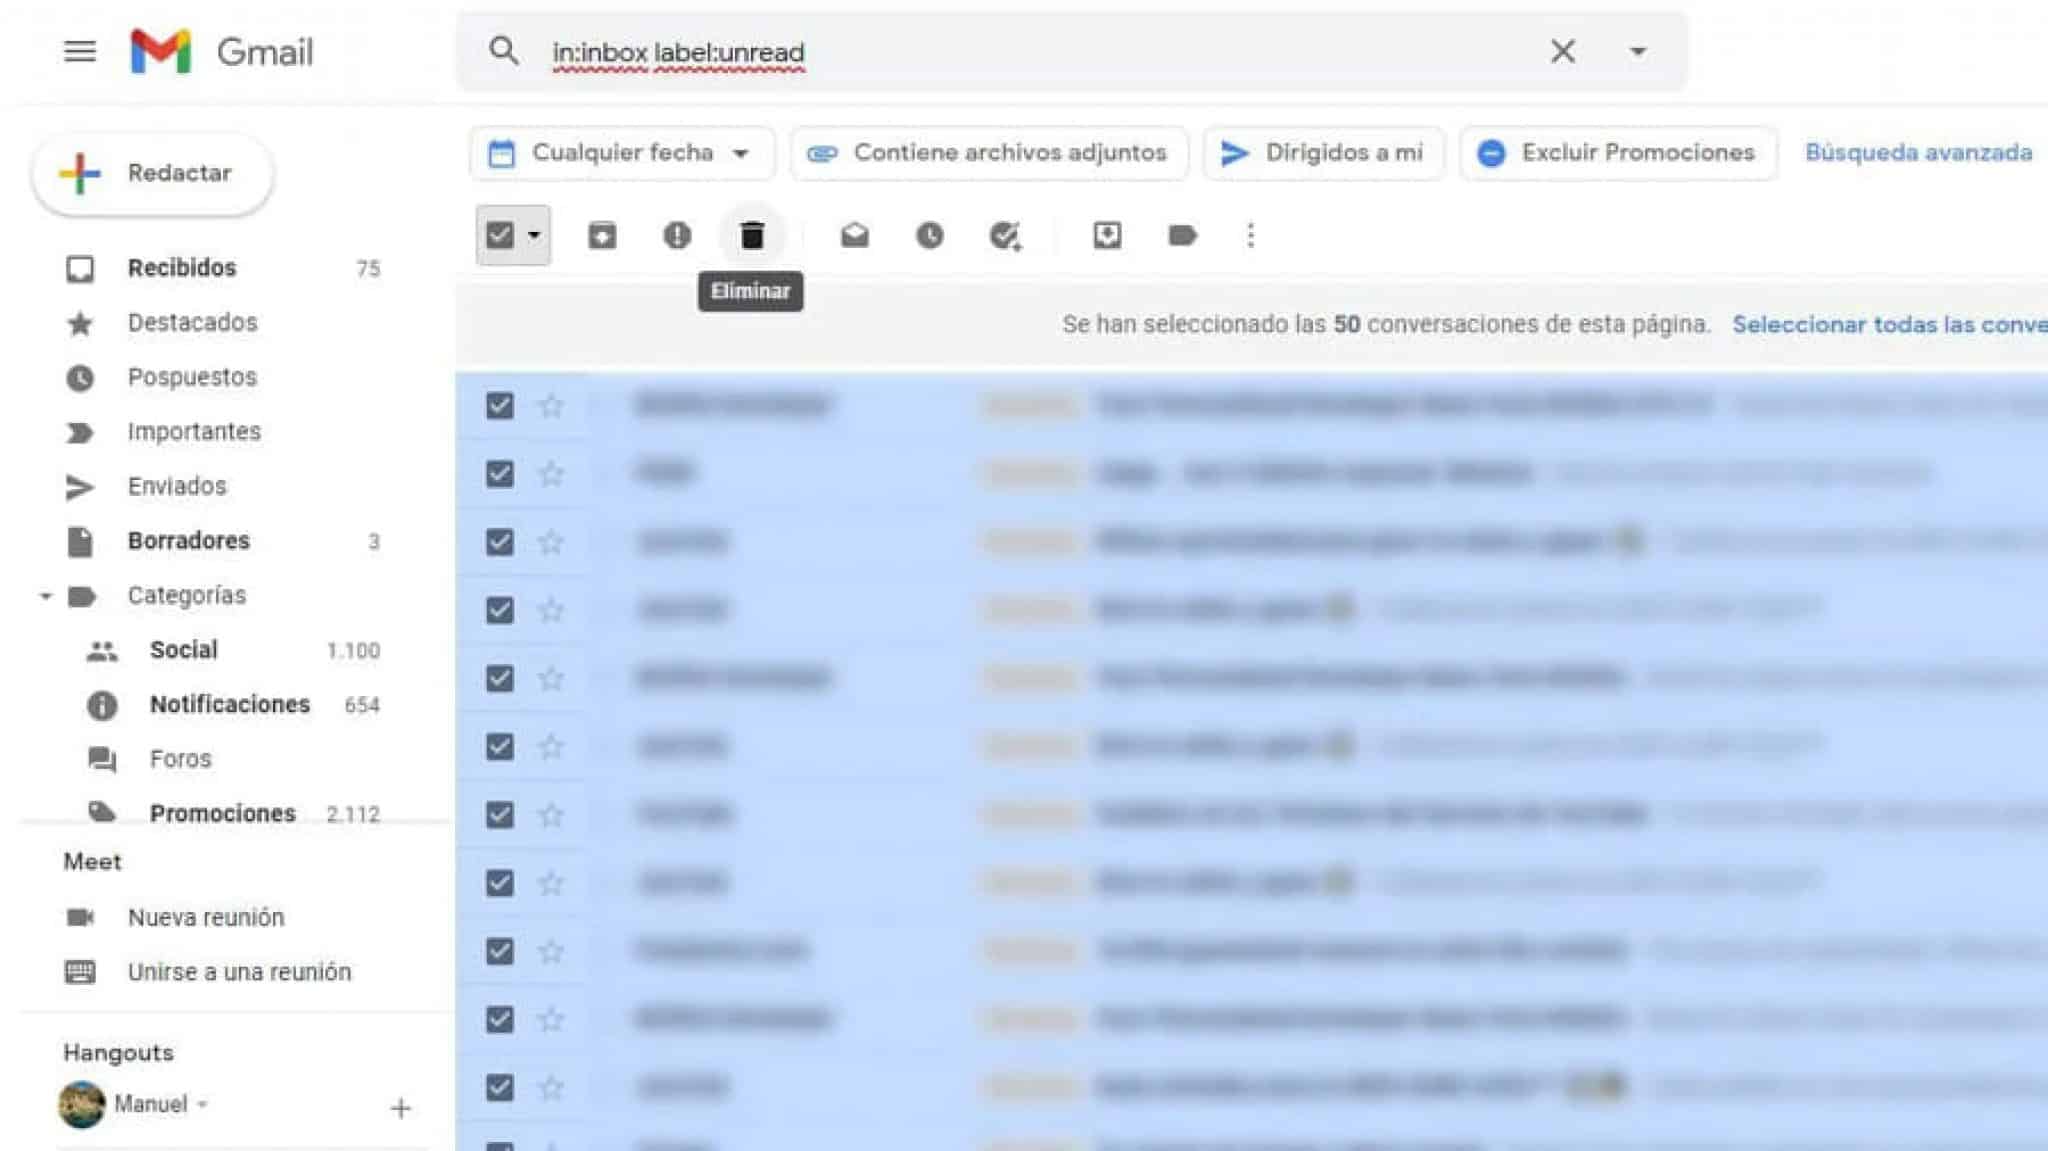Star the second email in the list
The height and width of the screenshot is (1151, 2048).
point(549,474)
